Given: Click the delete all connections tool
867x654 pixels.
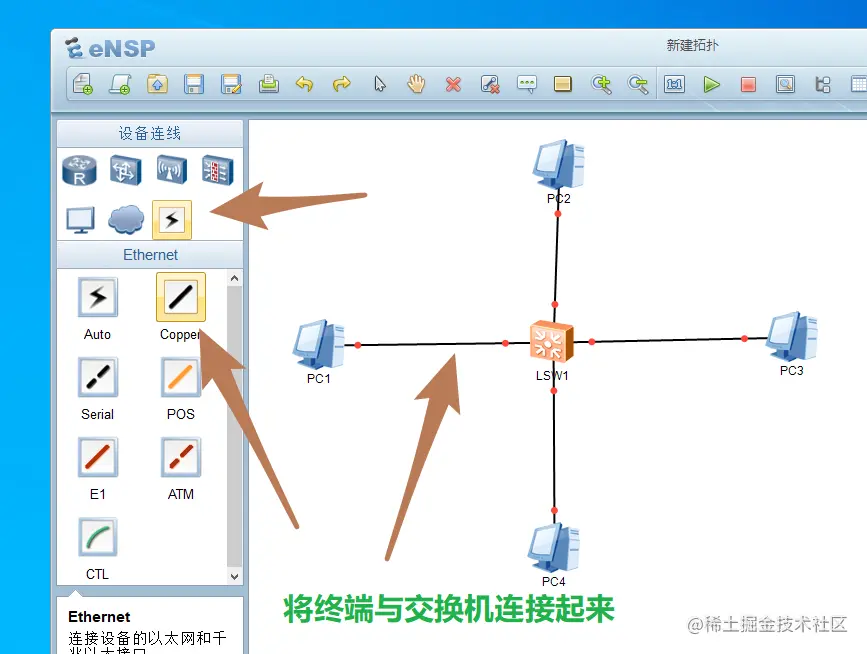Looking at the screenshot, I should pos(490,84).
